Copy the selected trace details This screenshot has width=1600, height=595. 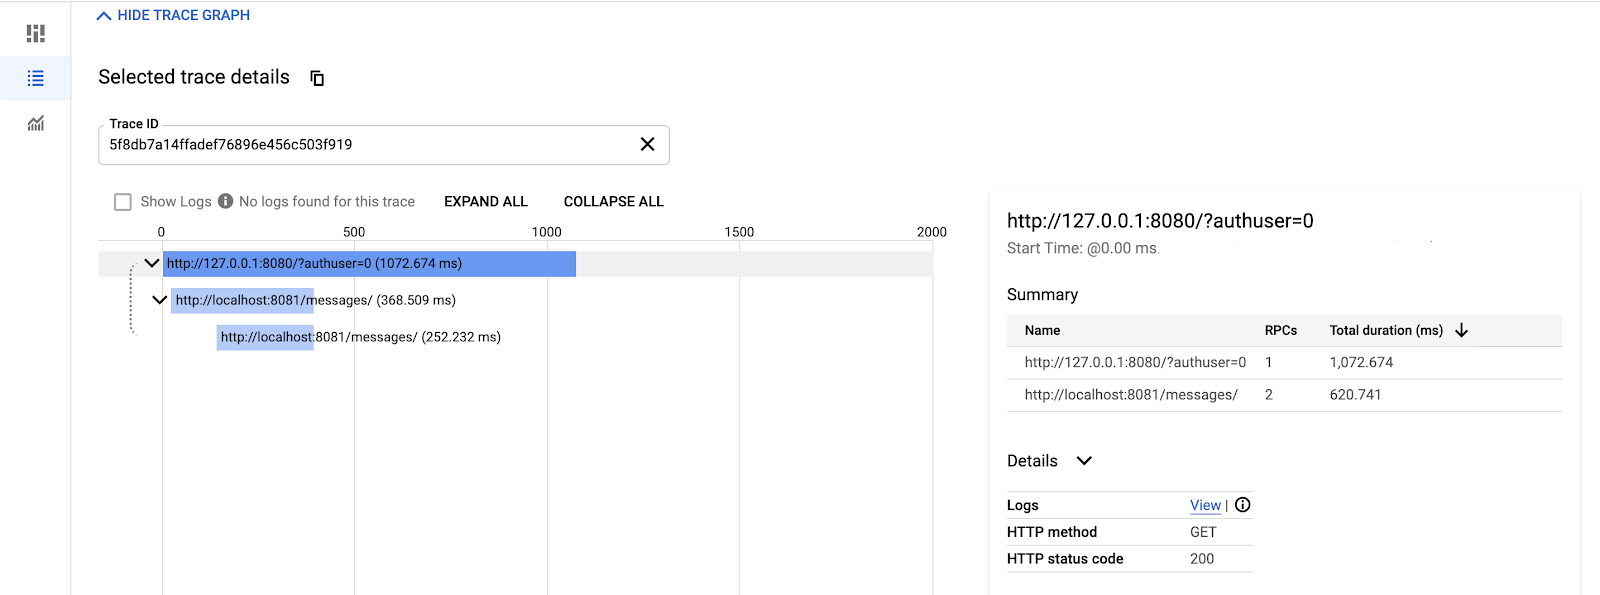[317, 78]
